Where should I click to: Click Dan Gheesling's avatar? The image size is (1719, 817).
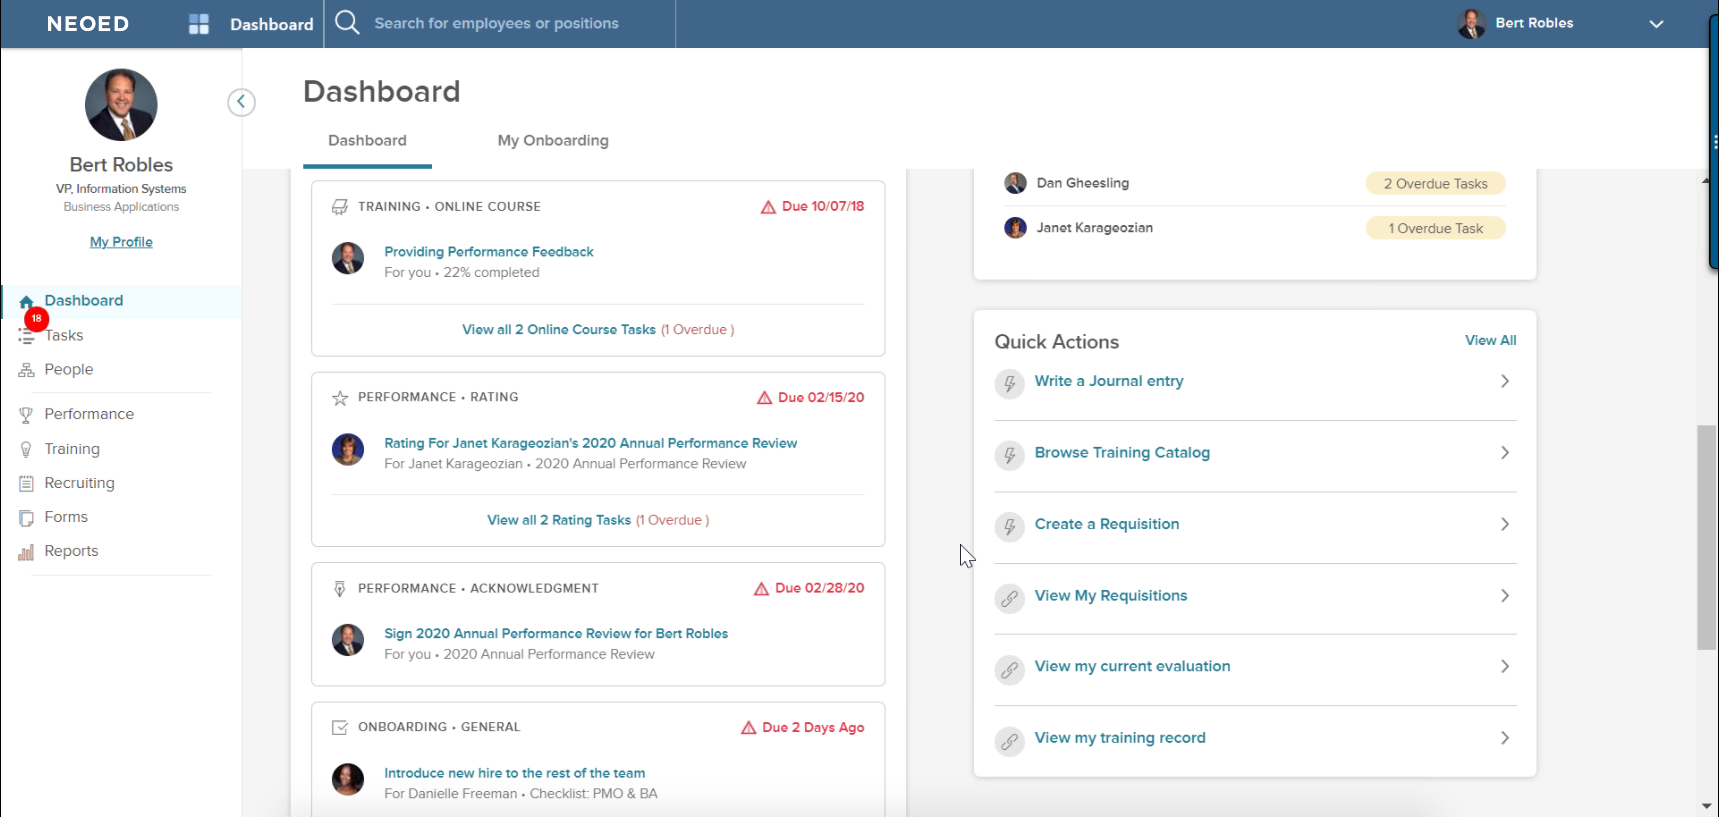click(x=1015, y=183)
